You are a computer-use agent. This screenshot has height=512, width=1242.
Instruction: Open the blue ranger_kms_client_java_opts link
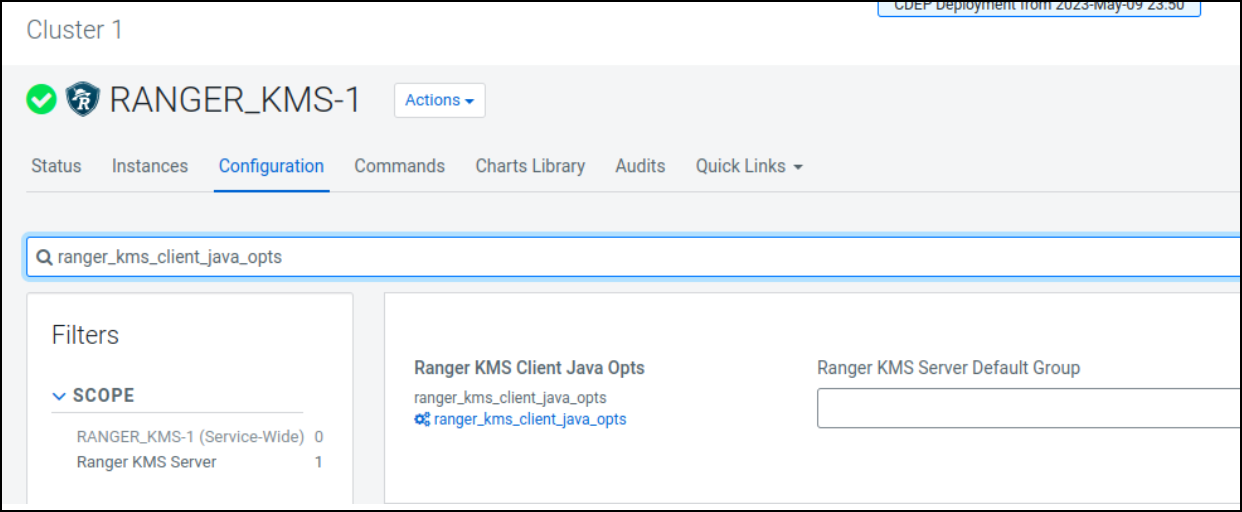(x=530, y=420)
